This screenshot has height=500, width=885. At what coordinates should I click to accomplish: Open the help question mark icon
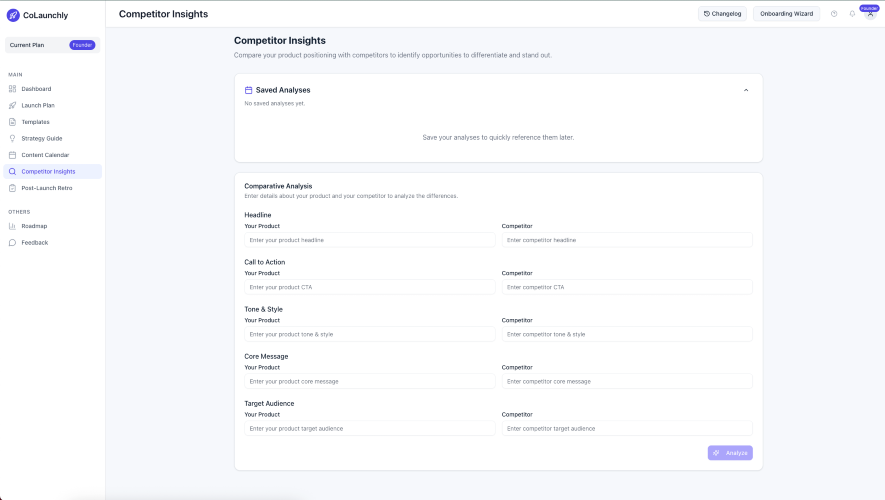pyautogui.click(x=834, y=14)
